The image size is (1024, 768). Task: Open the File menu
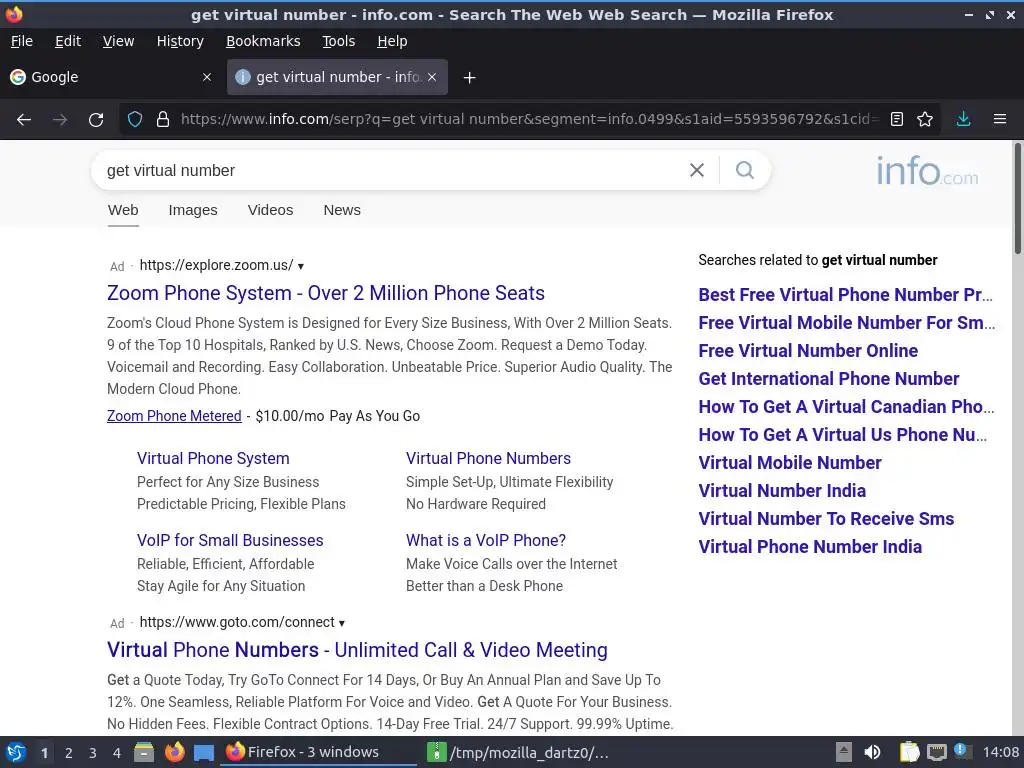(x=22, y=41)
